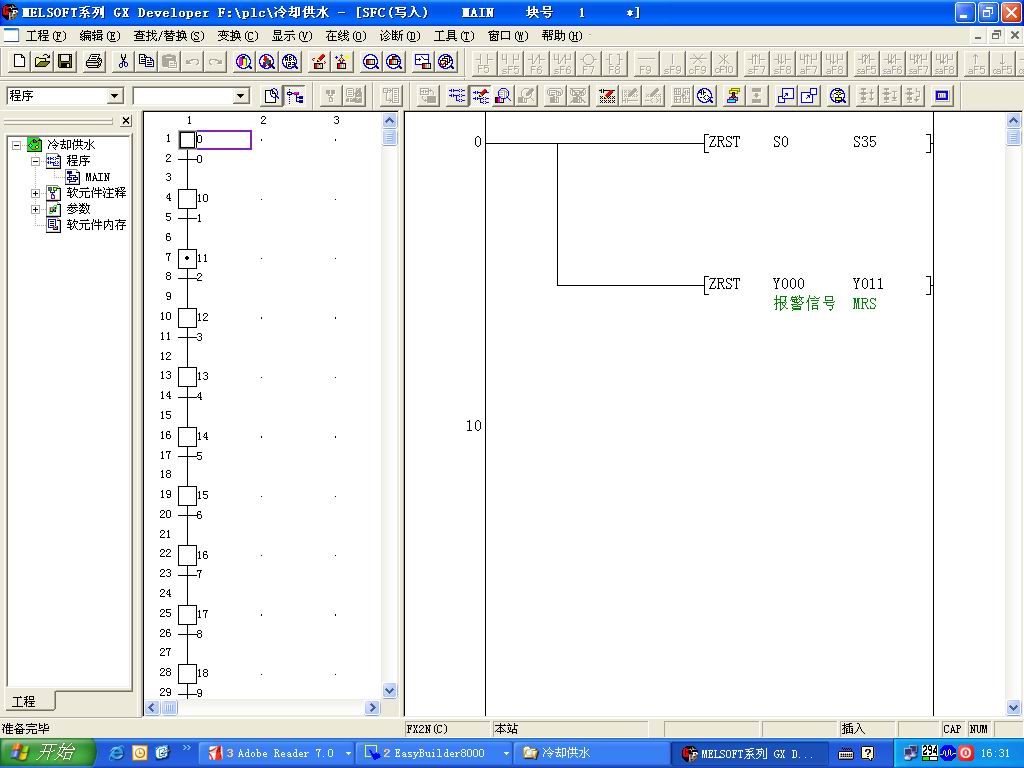The image size is (1024, 768).
Task: Switch to EasyBuilder8000 taskbar button
Action: point(432,753)
